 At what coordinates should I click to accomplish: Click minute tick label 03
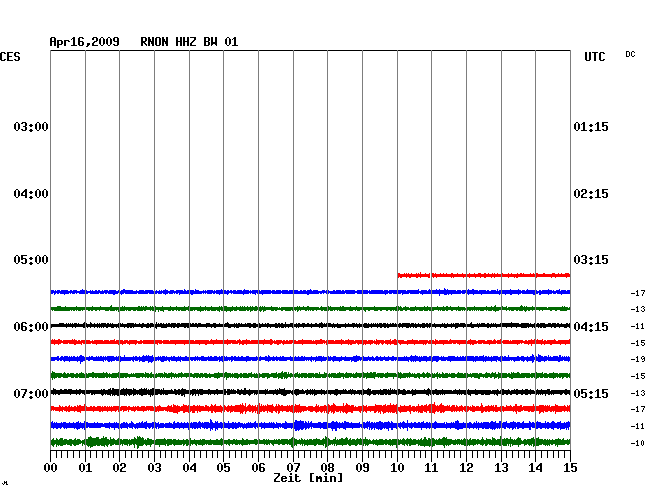[155, 468]
